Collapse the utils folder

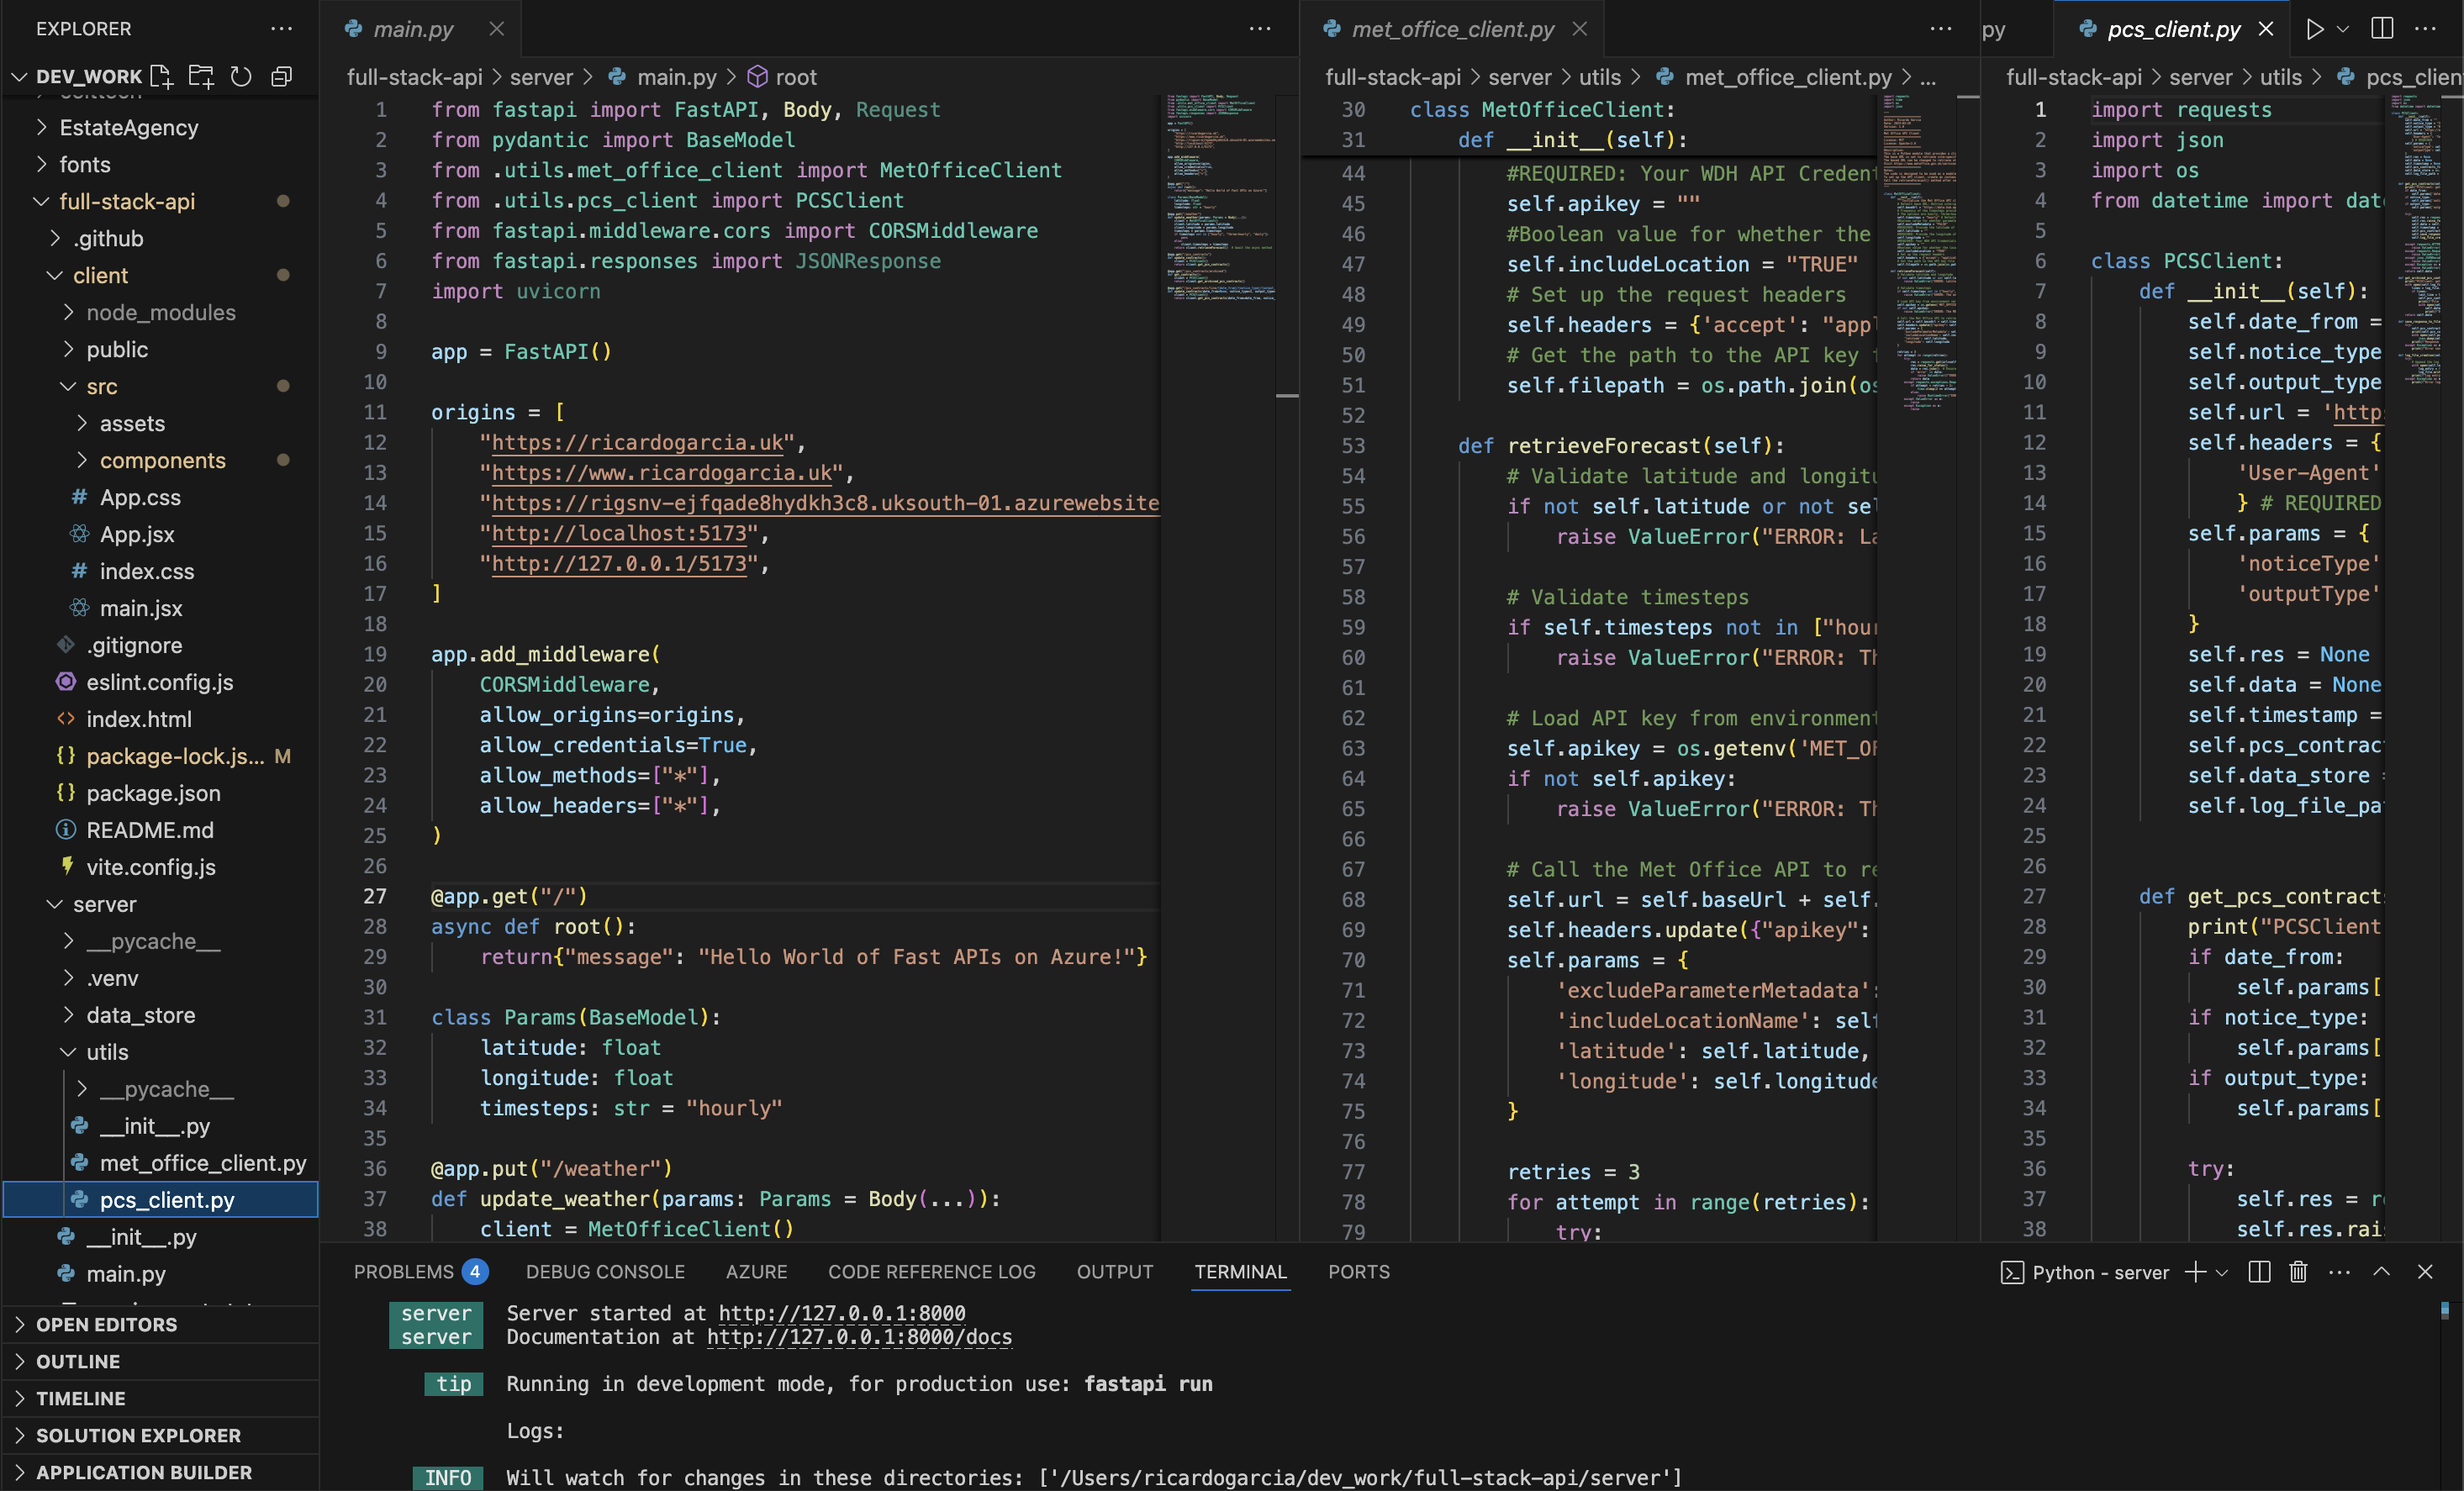pyautogui.click(x=107, y=1051)
